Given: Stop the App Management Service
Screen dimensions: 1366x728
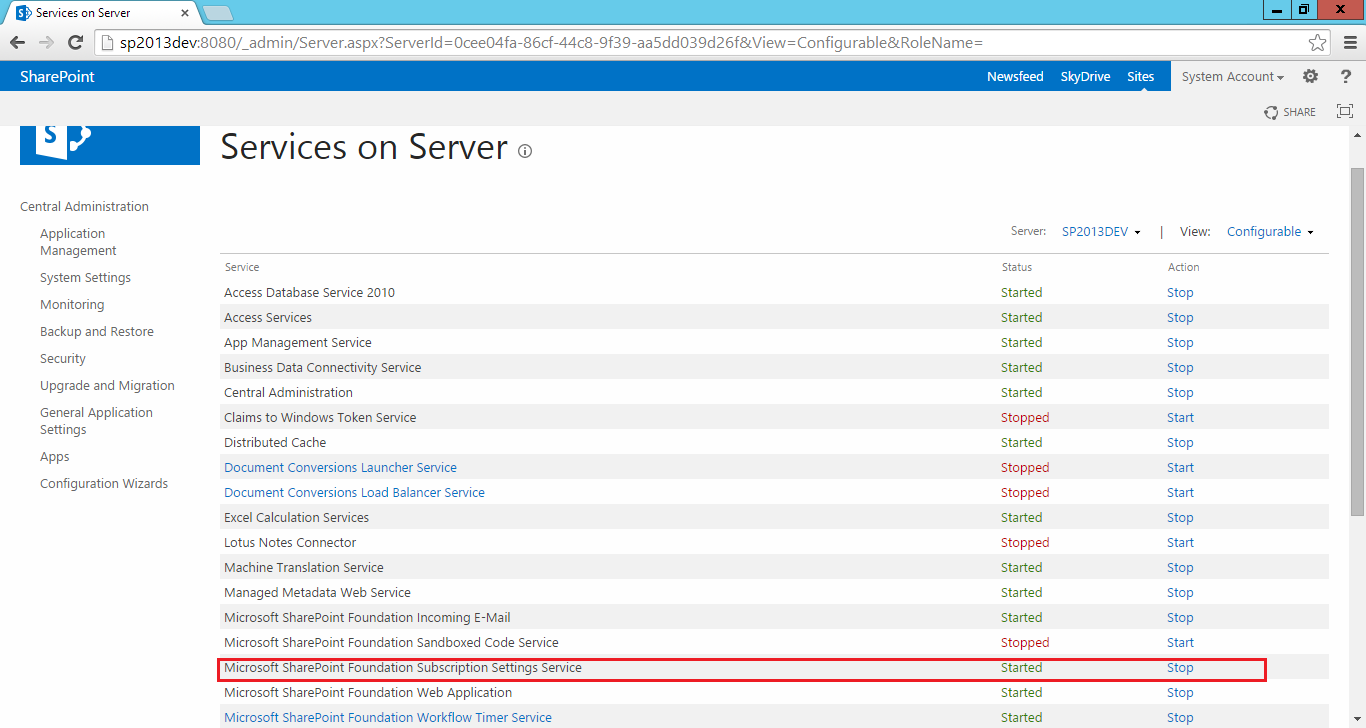Looking at the screenshot, I should 1180,343.
